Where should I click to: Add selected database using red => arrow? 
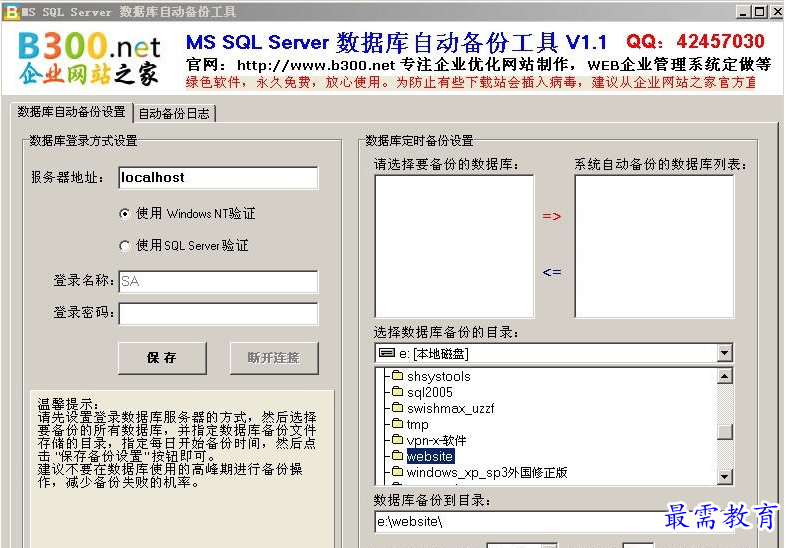pos(551,216)
